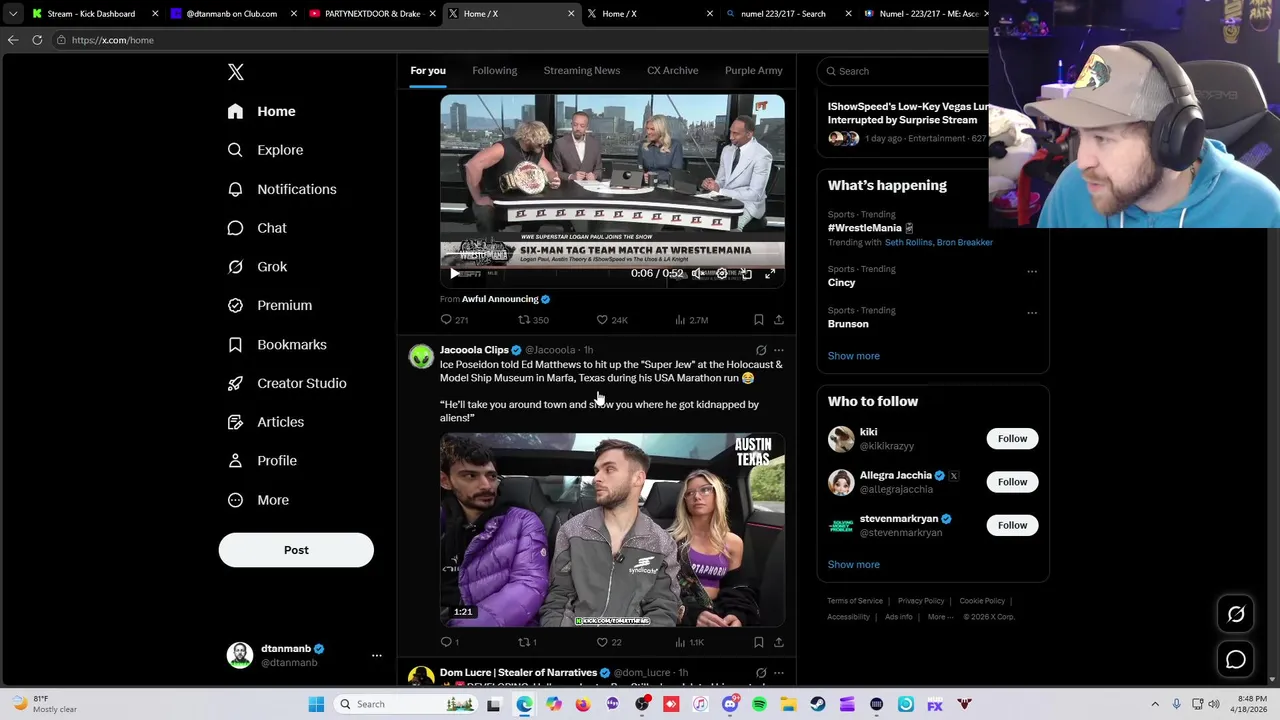
Task: Follow kiki account
Action: [x=1012, y=439]
